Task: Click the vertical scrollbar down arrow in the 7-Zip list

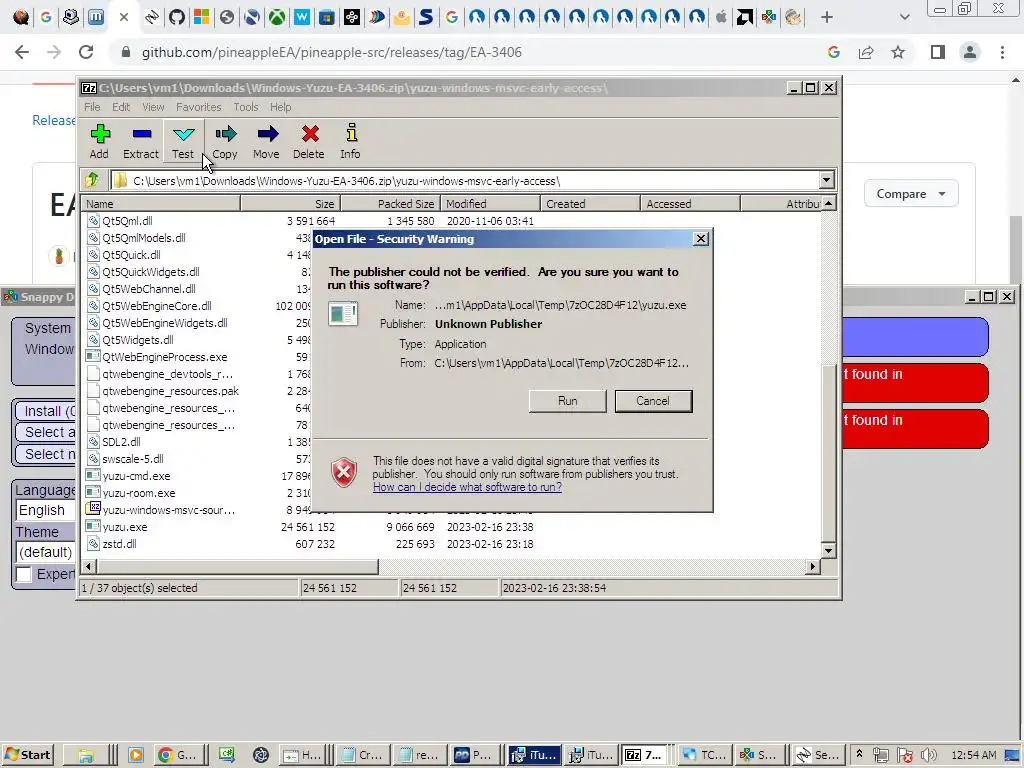Action: click(828, 551)
